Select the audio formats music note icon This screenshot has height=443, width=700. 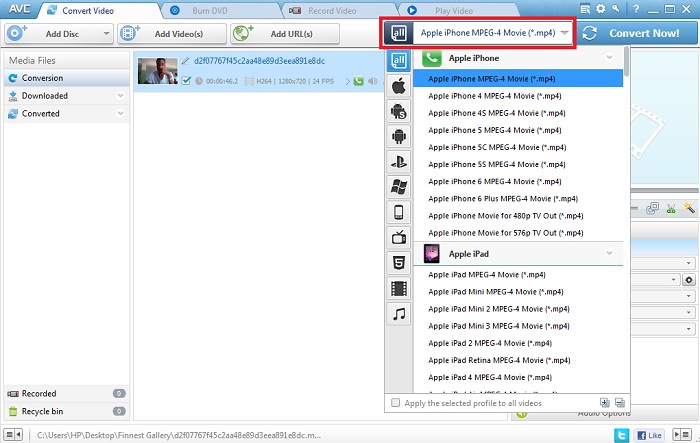pyautogui.click(x=399, y=314)
